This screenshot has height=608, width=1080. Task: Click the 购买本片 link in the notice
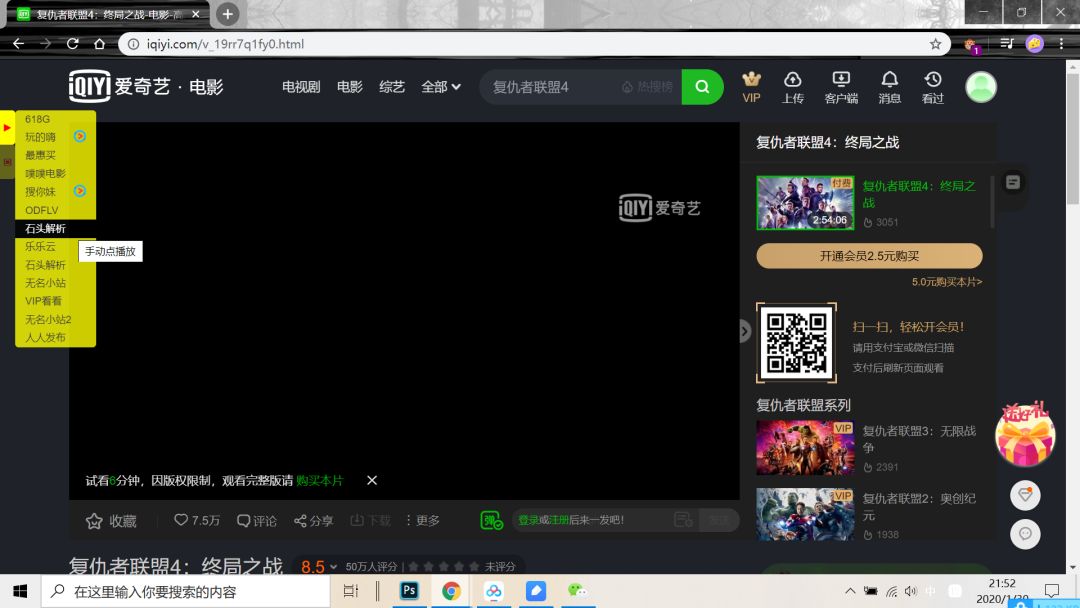[318, 480]
